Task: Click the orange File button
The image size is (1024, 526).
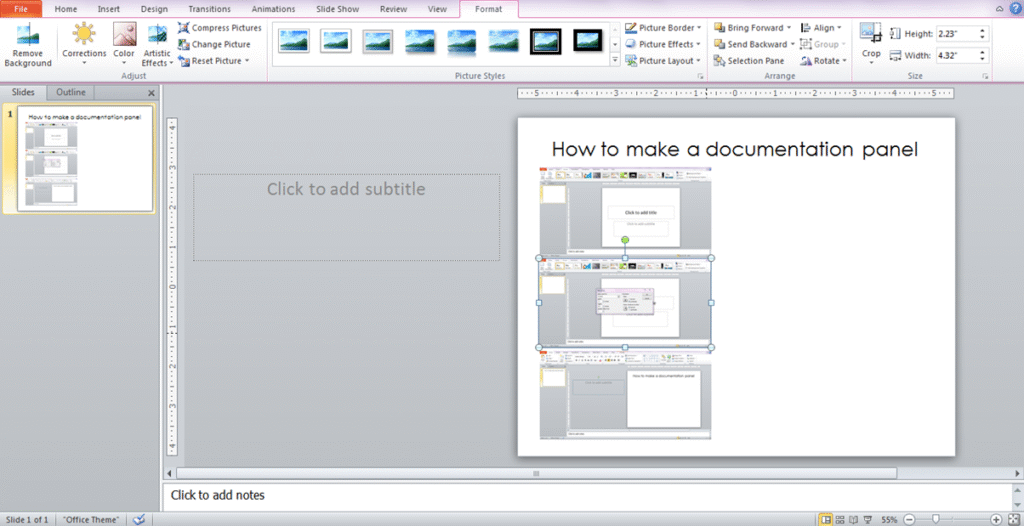Action: click(20, 9)
